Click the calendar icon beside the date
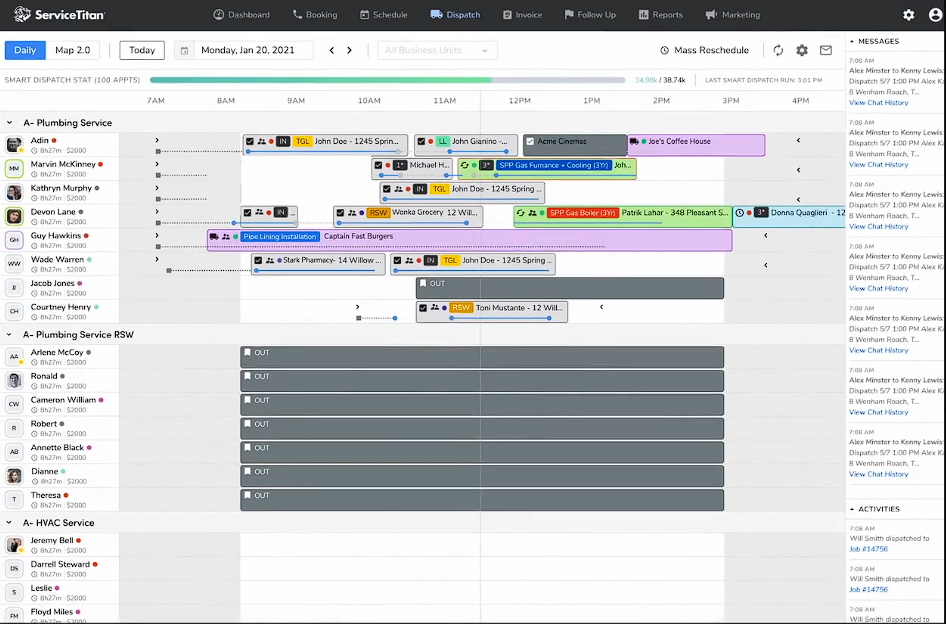 (x=185, y=51)
